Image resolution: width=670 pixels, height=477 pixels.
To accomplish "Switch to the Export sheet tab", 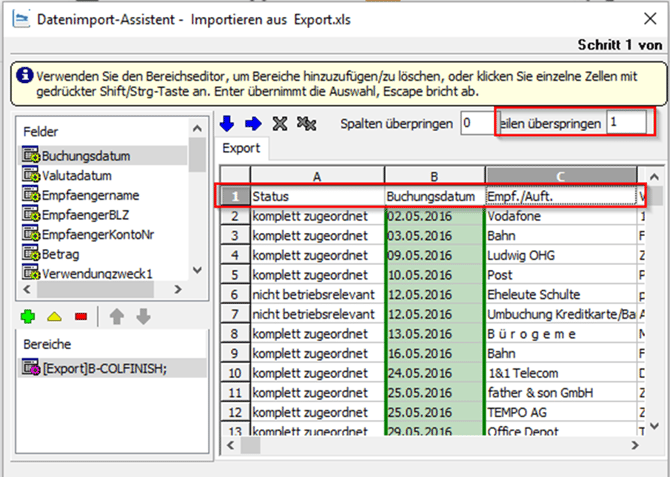I will click(x=243, y=149).
